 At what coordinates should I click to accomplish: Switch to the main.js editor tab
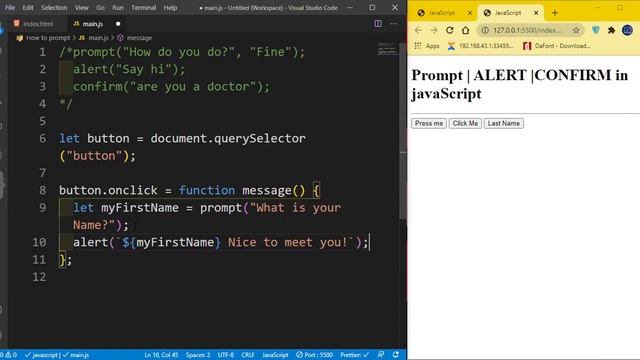(93, 24)
